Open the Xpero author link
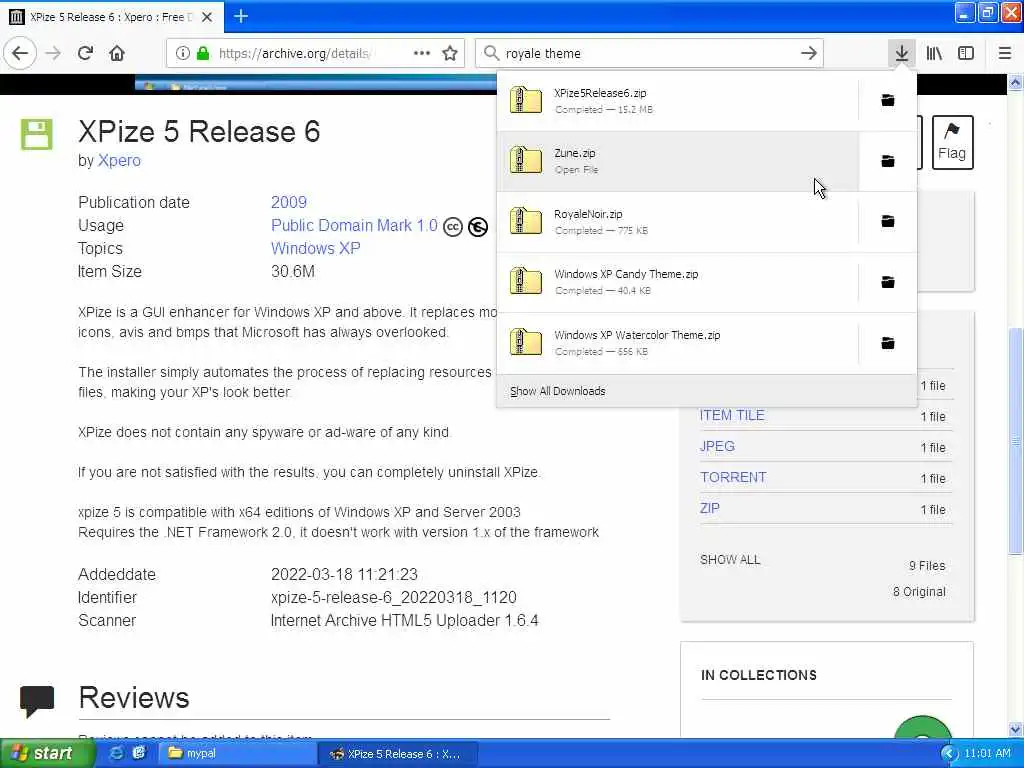Viewport: 1024px width, 768px height. [120, 161]
